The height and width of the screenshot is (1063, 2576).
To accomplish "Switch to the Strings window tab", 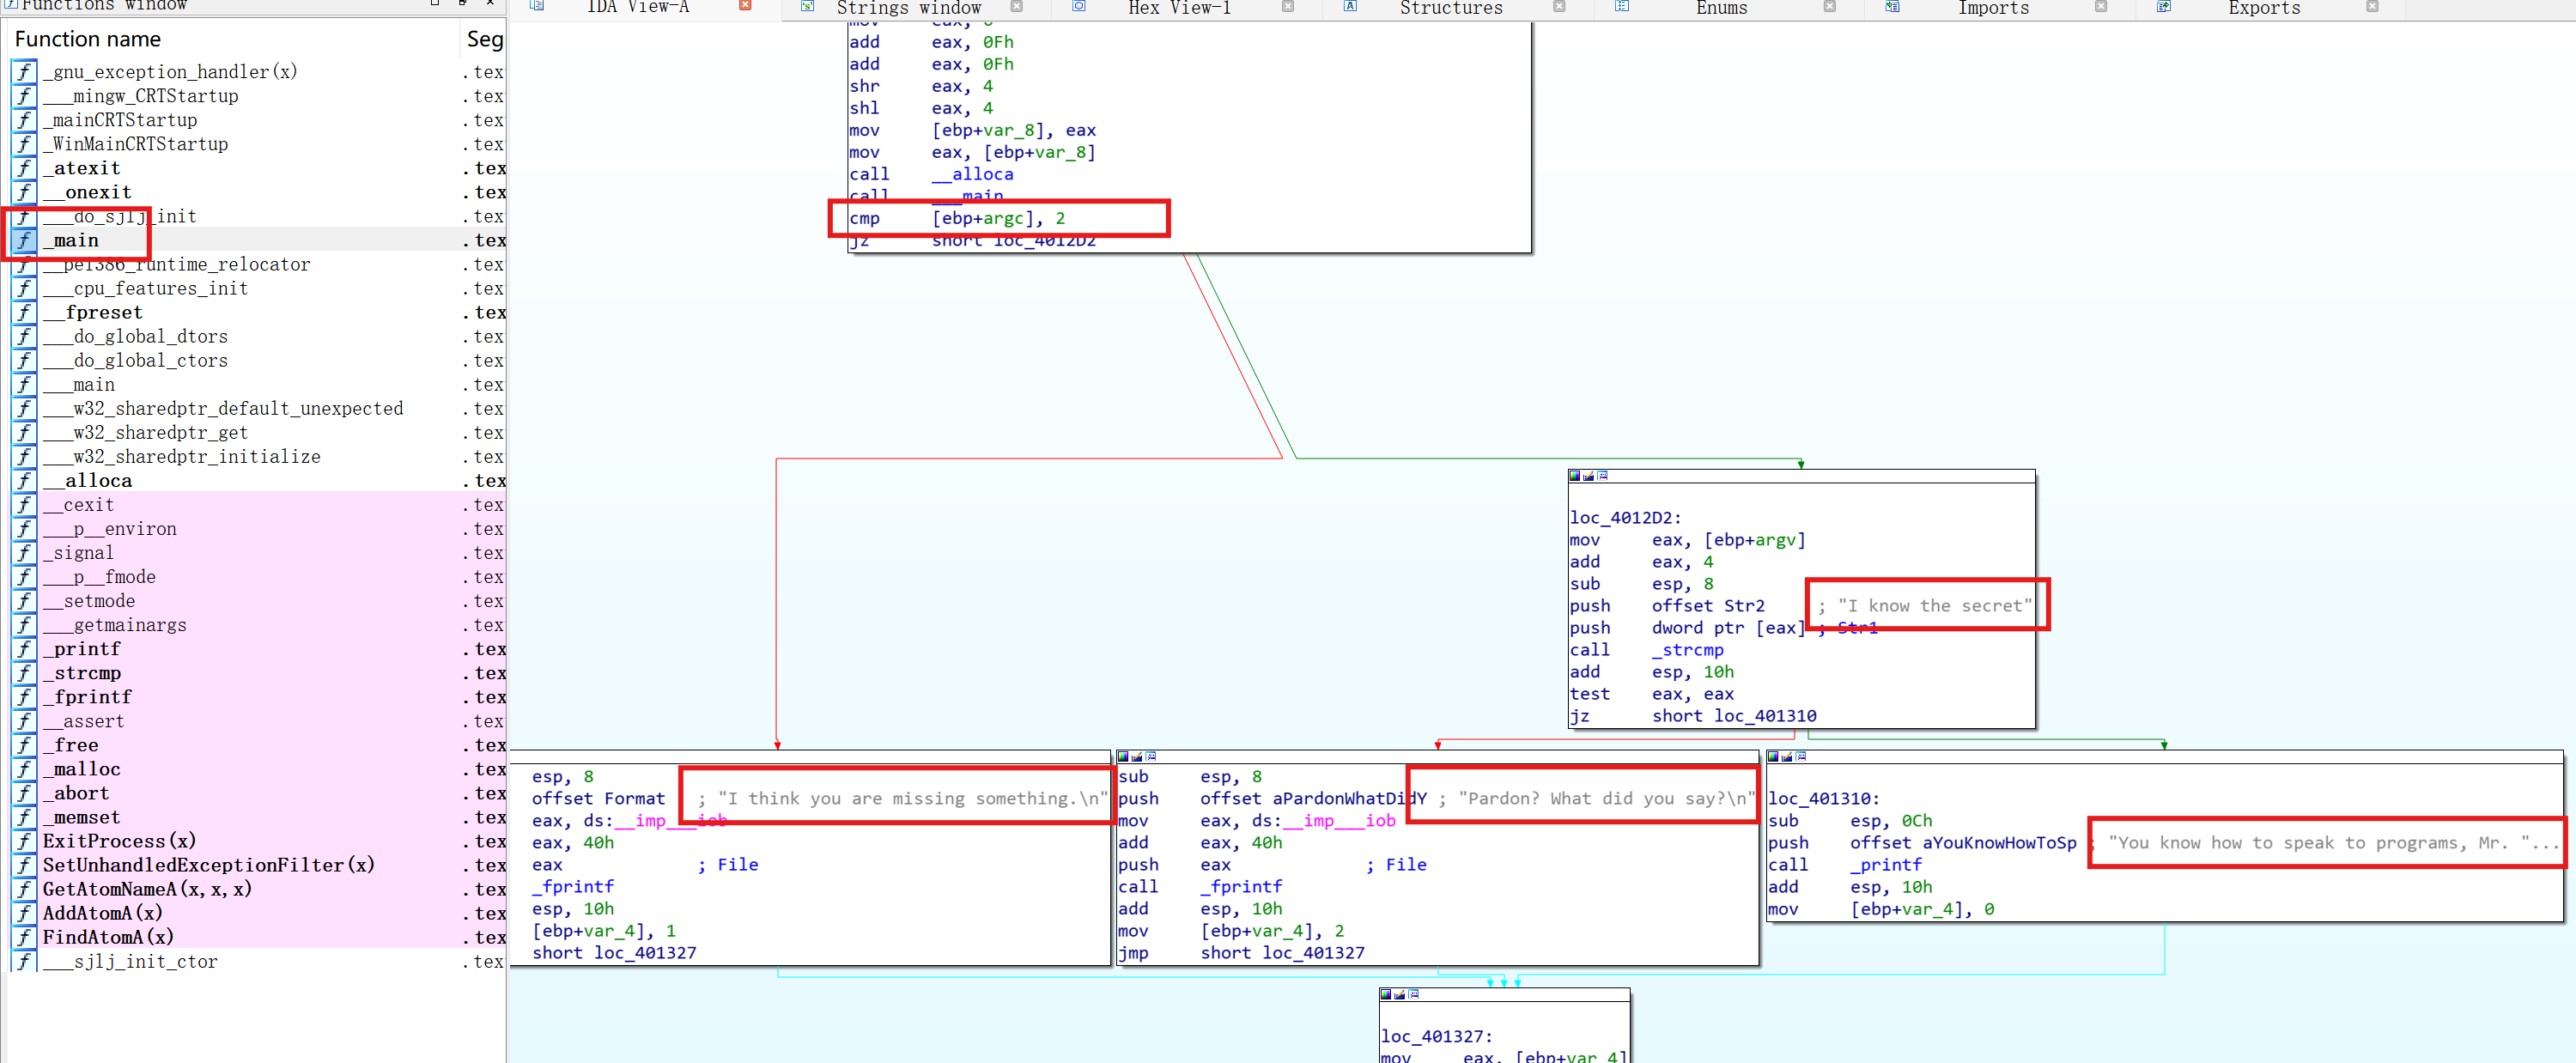I will tap(907, 8).
